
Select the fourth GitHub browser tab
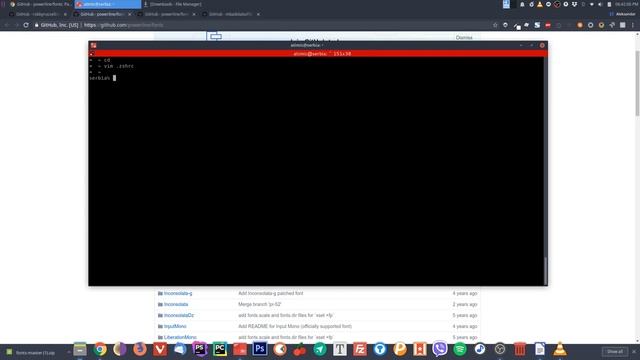[x=231, y=14]
